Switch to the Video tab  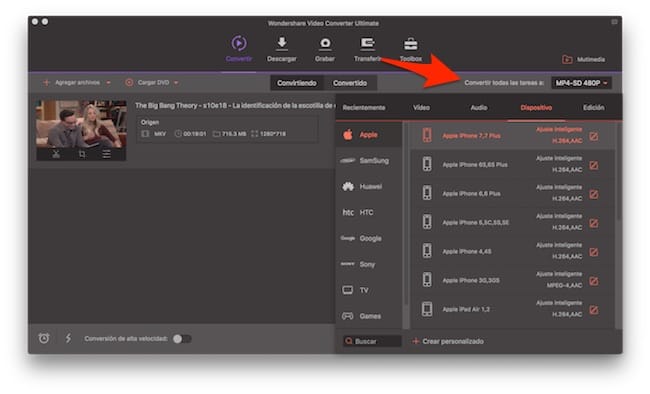(421, 108)
